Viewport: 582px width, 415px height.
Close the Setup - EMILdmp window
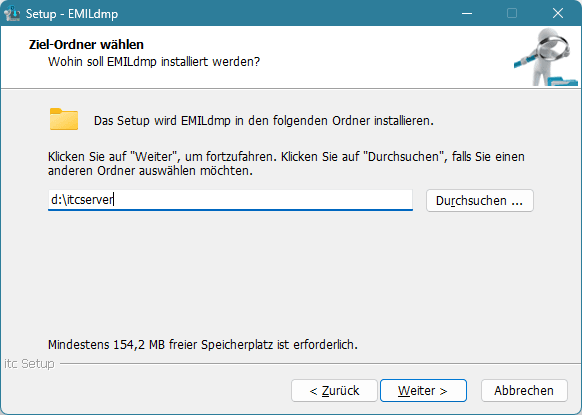click(x=558, y=13)
